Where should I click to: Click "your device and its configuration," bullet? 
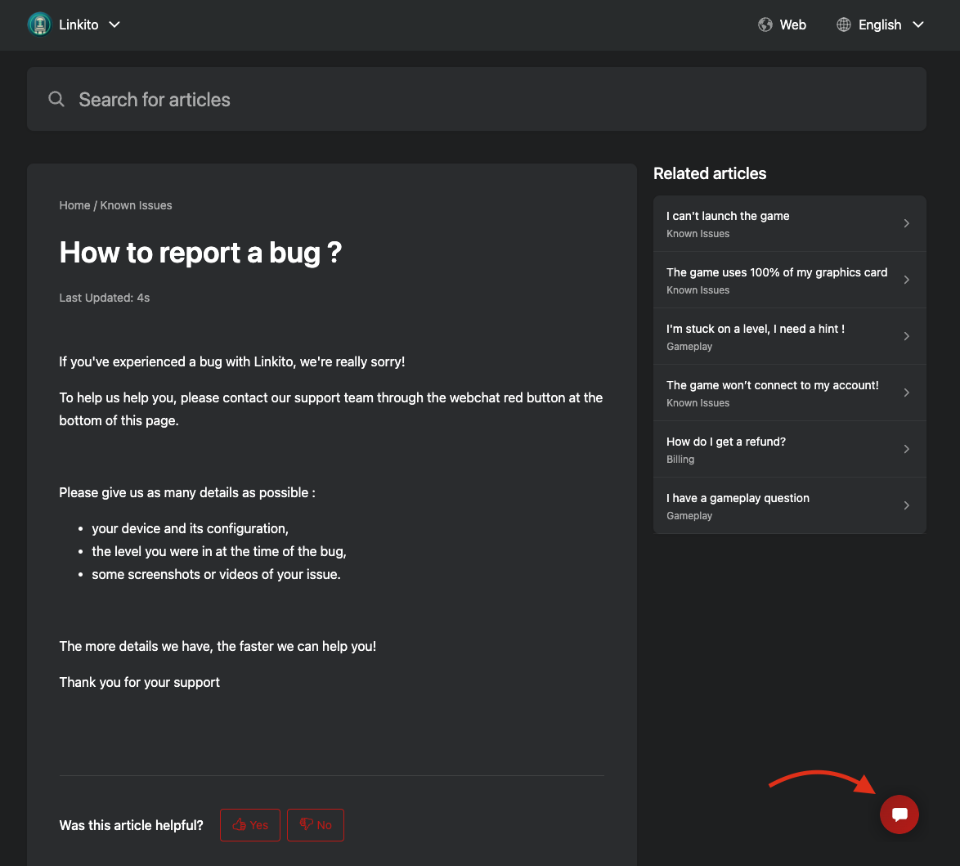click(190, 529)
